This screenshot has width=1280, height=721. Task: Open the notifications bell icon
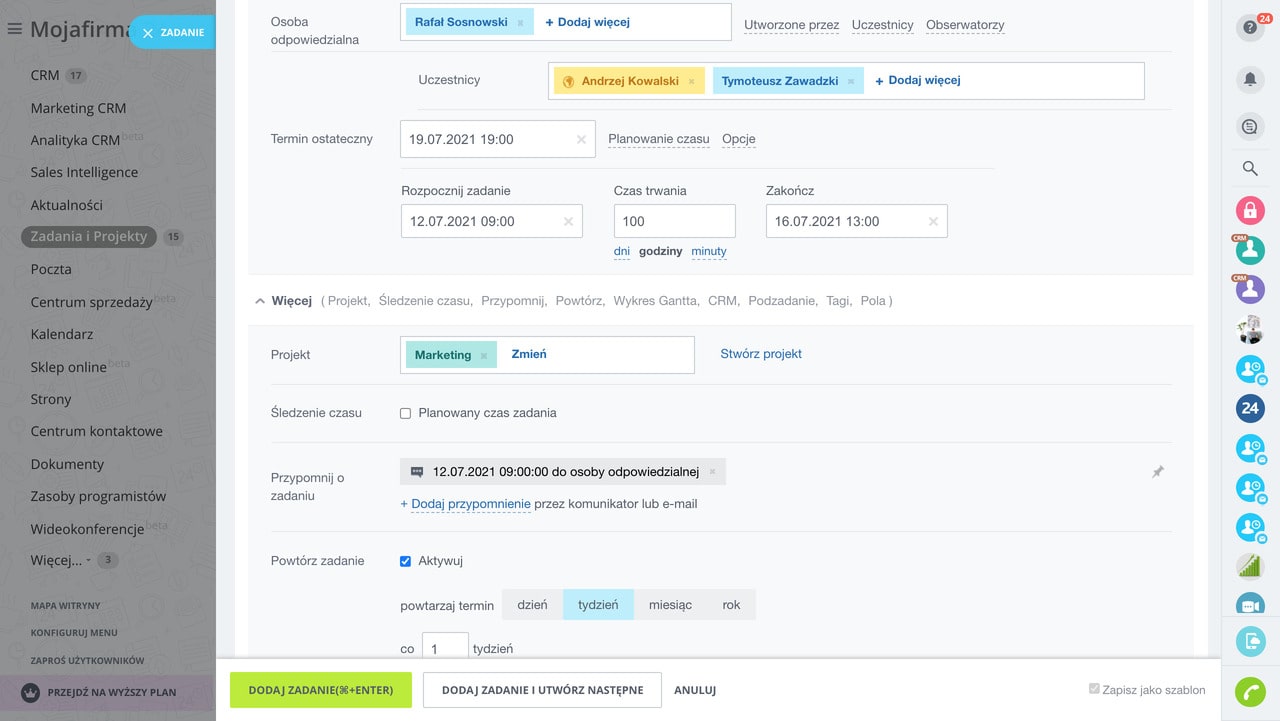(x=1249, y=79)
